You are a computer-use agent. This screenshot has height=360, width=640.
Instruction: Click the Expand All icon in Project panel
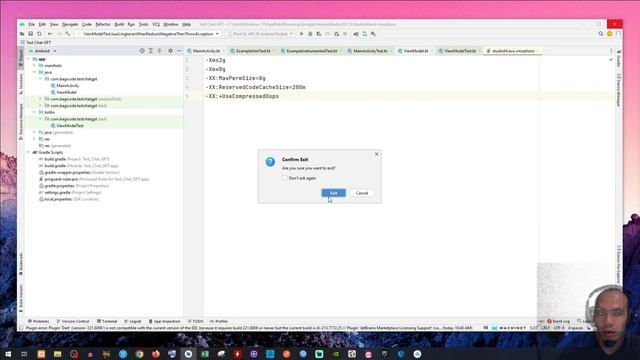(x=151, y=51)
